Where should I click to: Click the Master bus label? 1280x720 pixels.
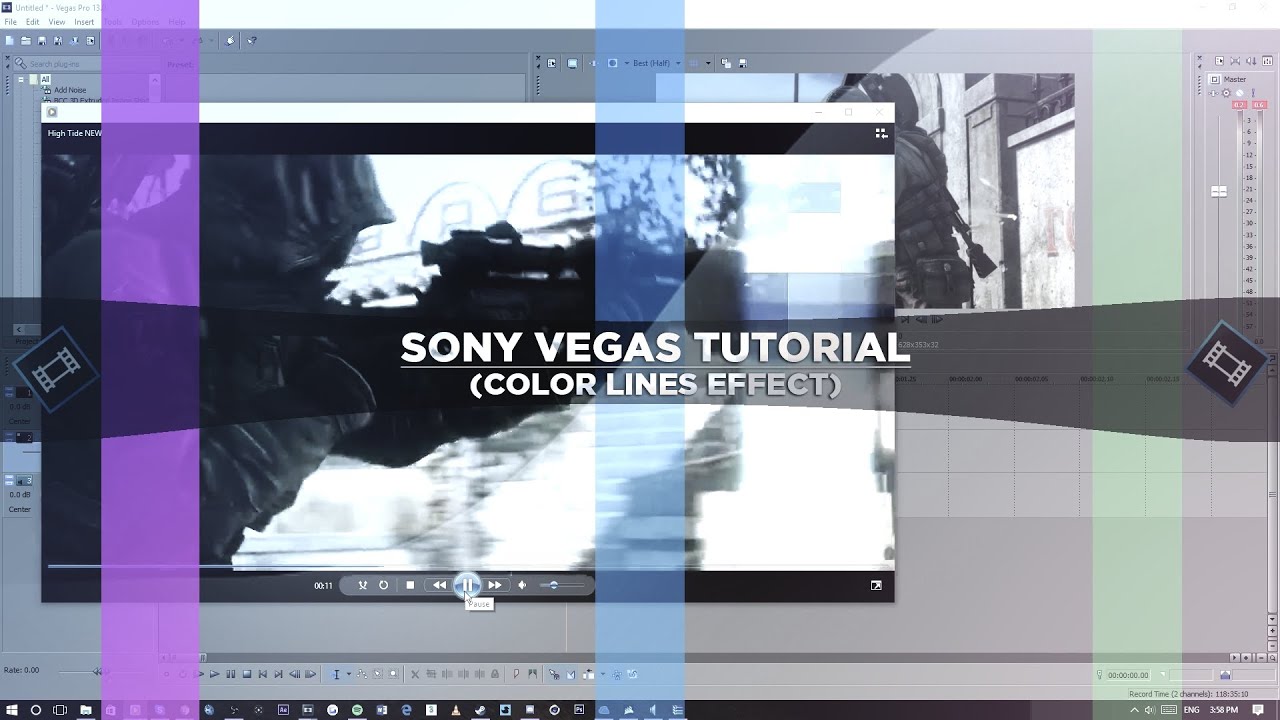click(x=1234, y=79)
